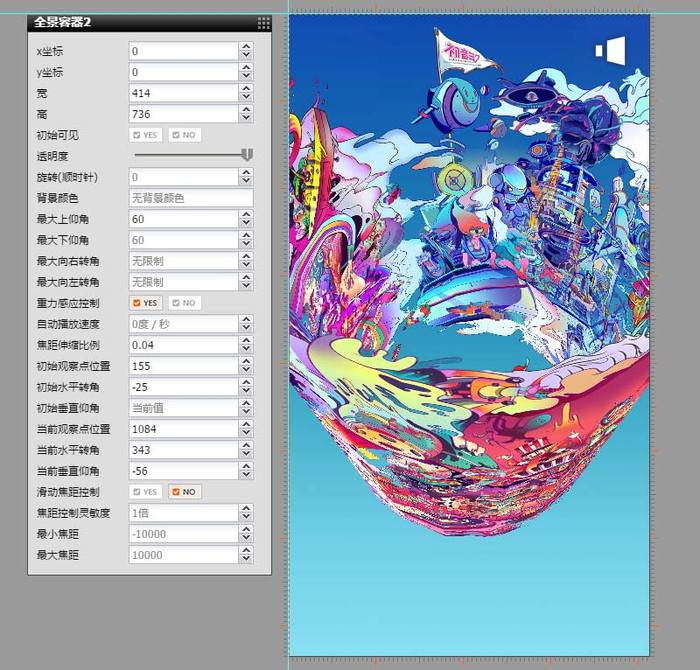Disable 重力感应控制 by choosing NO

tap(184, 303)
